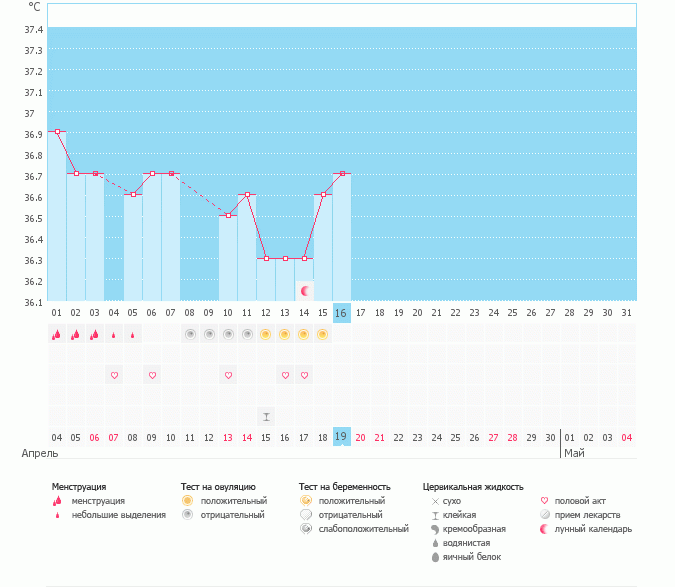Image resolution: width=675 pixels, height=587 pixels.
Task: Click the 'Май' month label
Action: [574, 453]
